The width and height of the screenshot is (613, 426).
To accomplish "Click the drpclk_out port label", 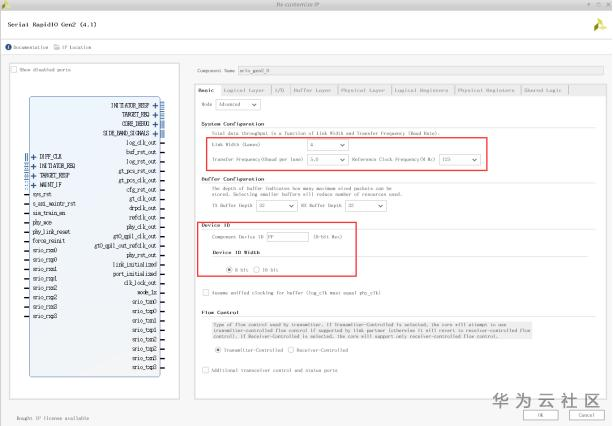I will tap(143, 208).
